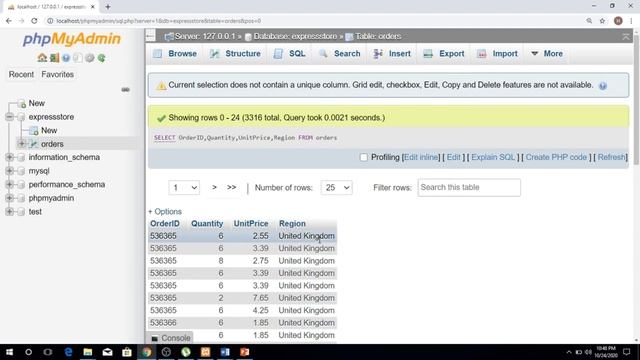640x360 pixels.
Task: Create a New table under expressstore
Action: 49,131
